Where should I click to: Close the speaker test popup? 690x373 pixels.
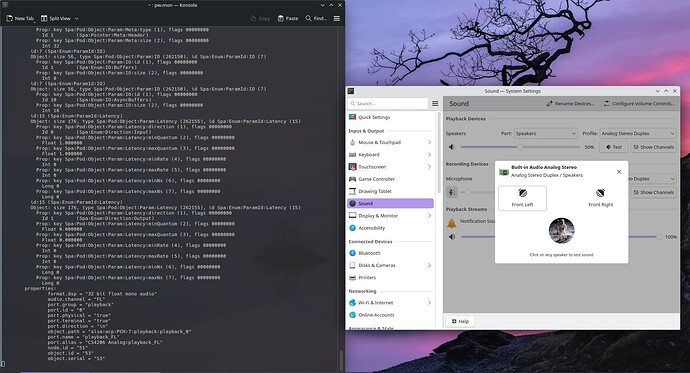[619, 172]
